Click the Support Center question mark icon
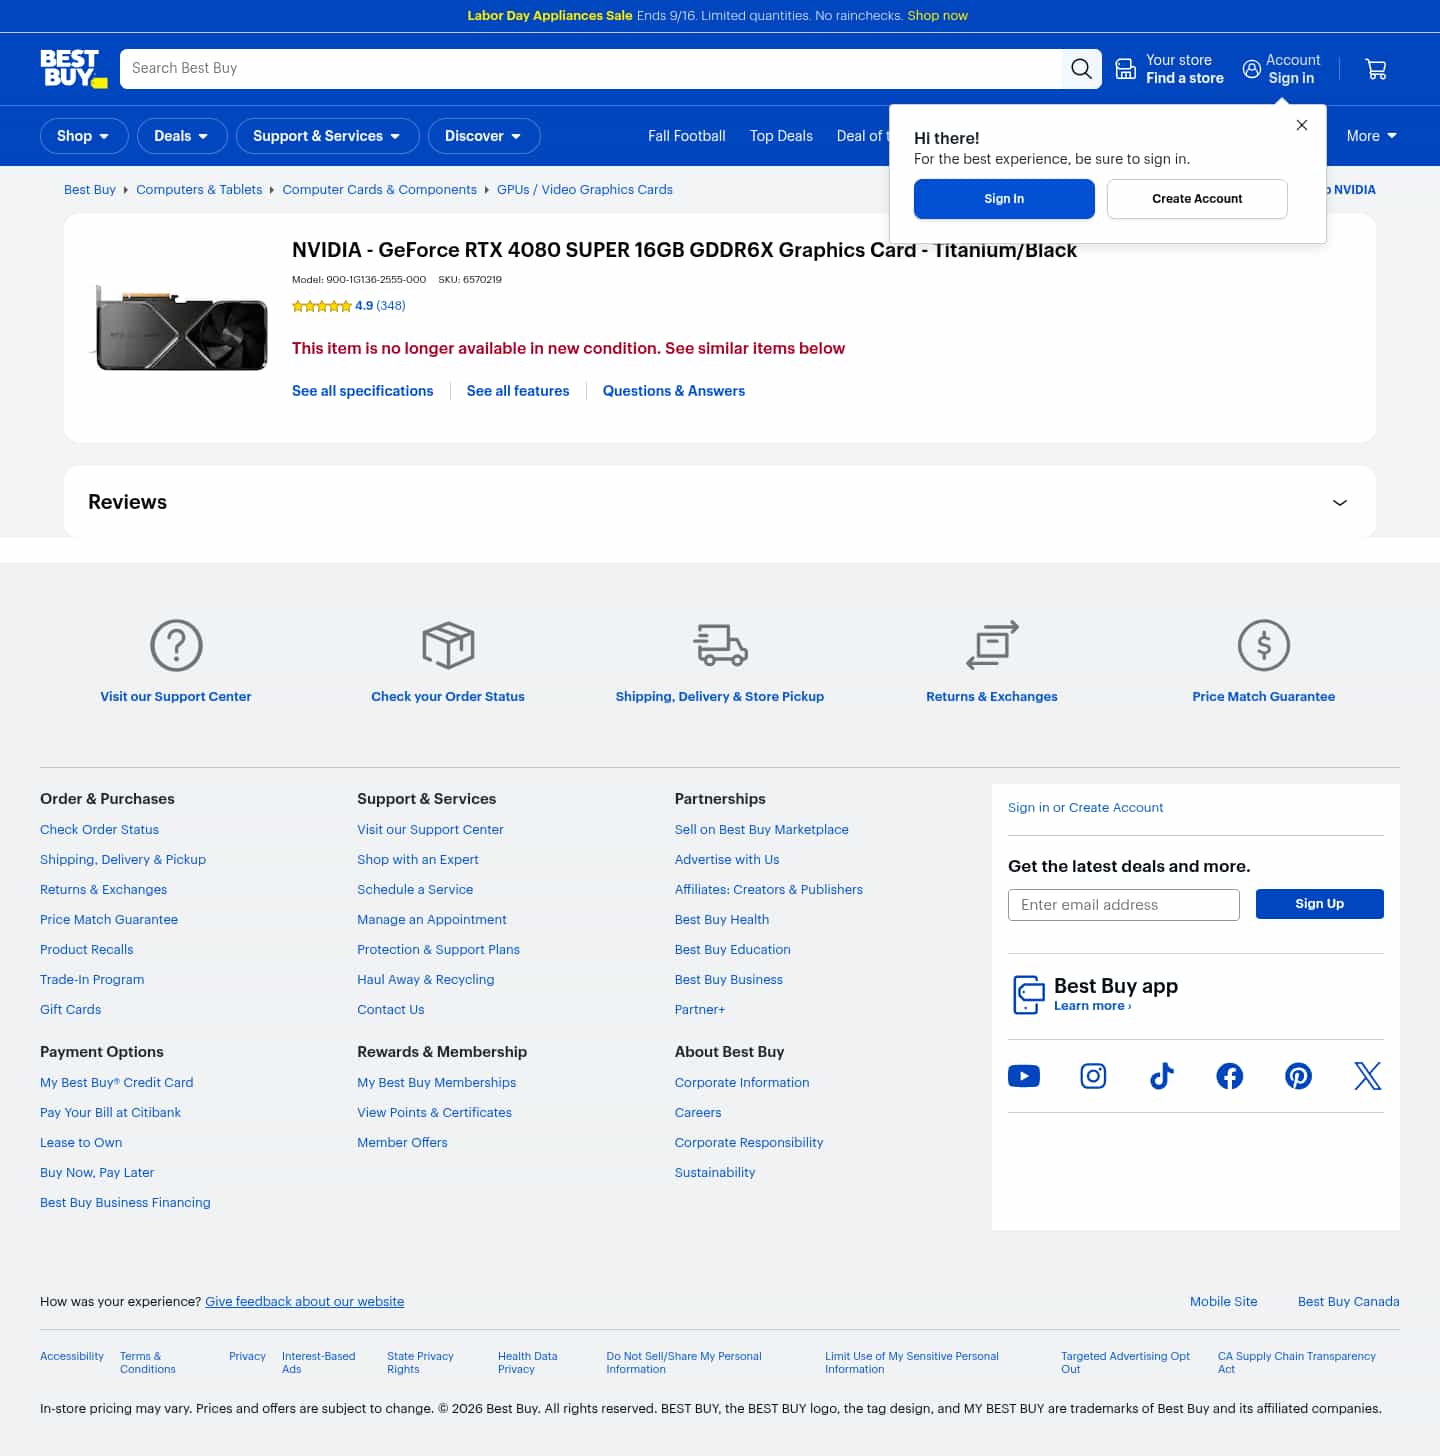1440x1456 pixels. click(176, 645)
